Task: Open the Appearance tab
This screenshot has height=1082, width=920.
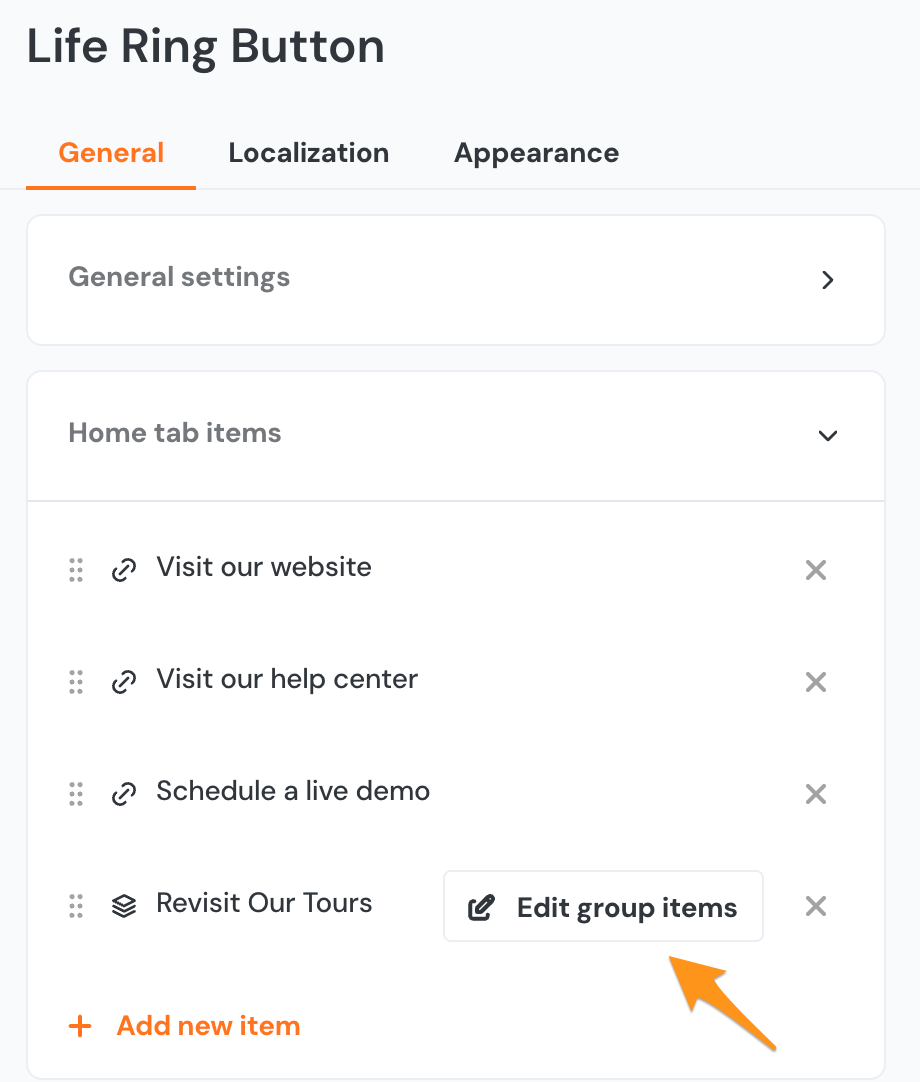Action: tap(536, 153)
